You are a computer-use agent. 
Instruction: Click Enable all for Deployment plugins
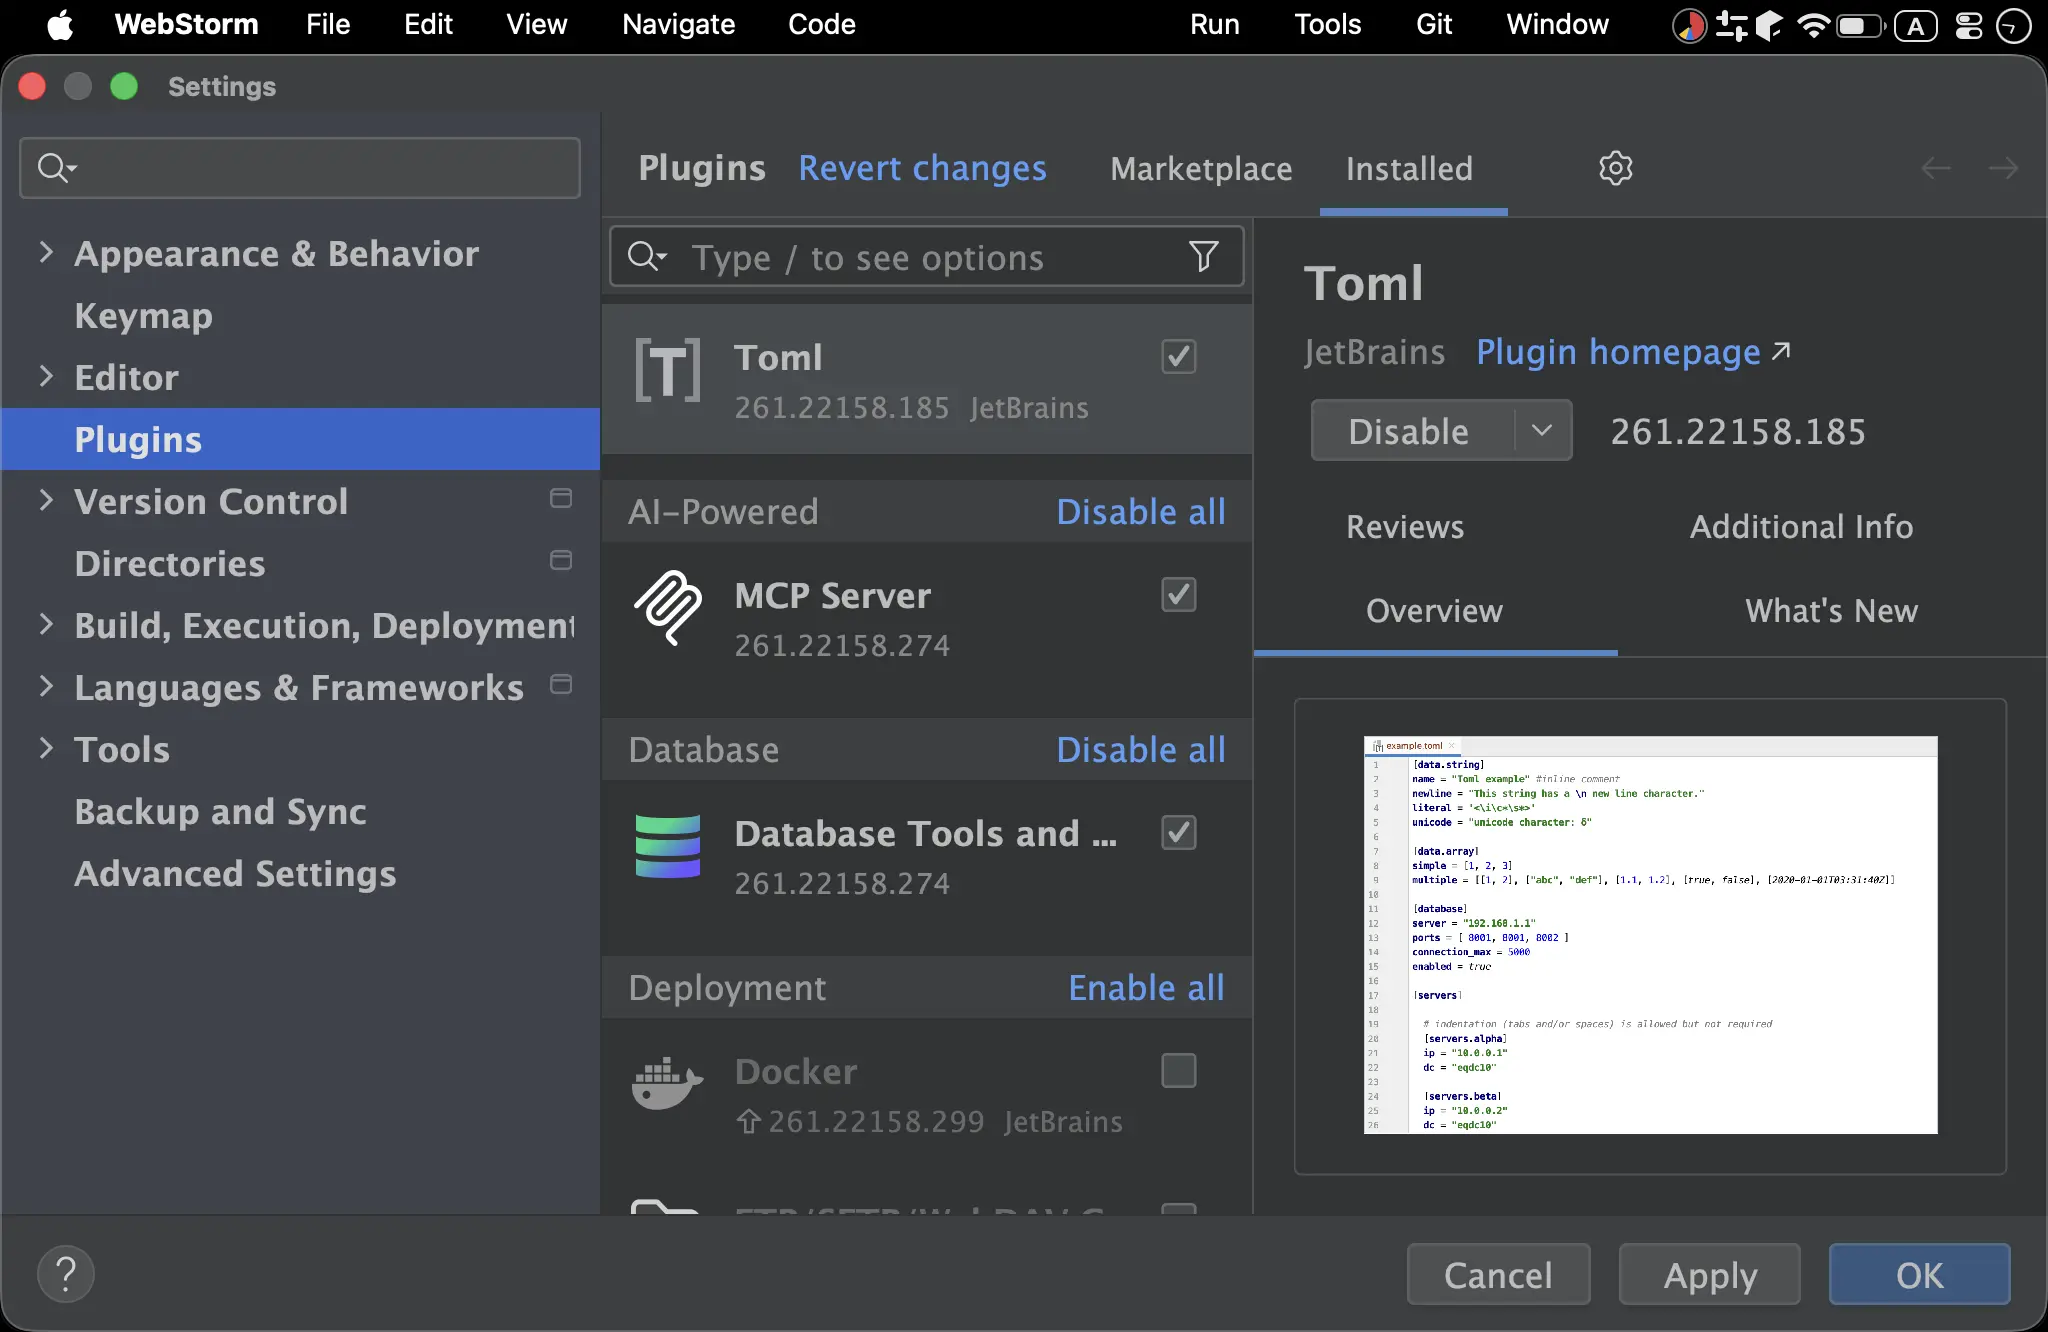(x=1147, y=988)
